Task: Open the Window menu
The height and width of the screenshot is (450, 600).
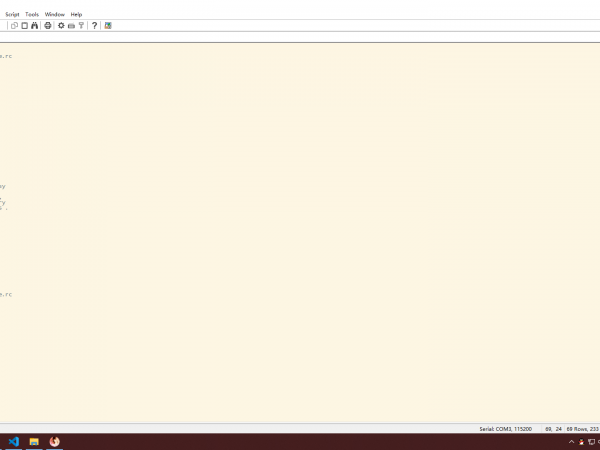Action: pyautogui.click(x=54, y=14)
